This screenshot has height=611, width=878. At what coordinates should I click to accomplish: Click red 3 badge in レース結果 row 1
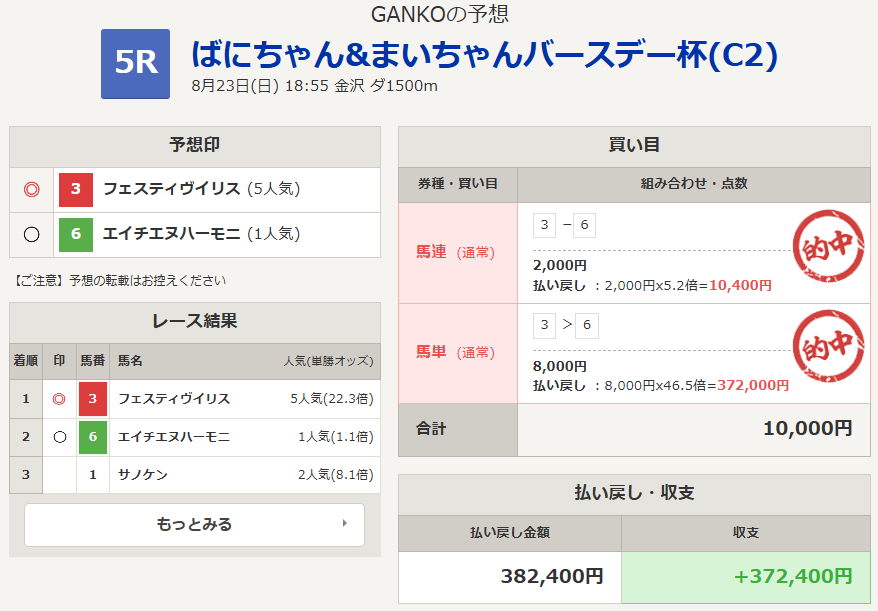pyautogui.click(x=93, y=399)
